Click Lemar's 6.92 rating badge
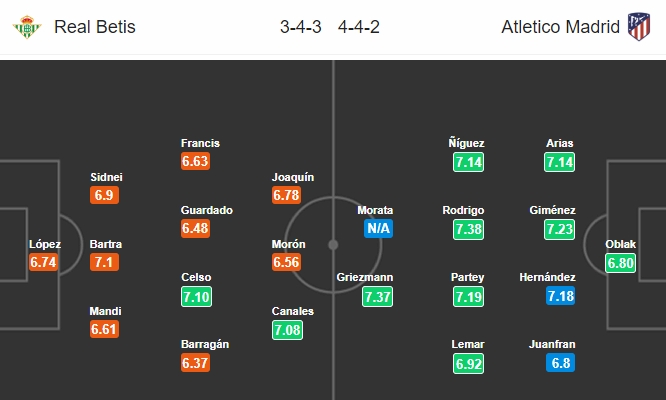Image resolution: width=666 pixels, height=400 pixels. [x=468, y=364]
